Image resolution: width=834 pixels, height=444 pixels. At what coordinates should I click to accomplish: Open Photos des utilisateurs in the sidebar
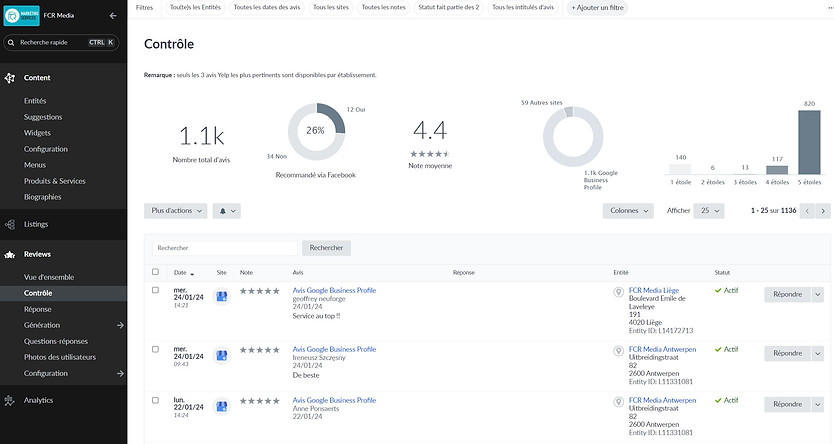(x=60, y=357)
